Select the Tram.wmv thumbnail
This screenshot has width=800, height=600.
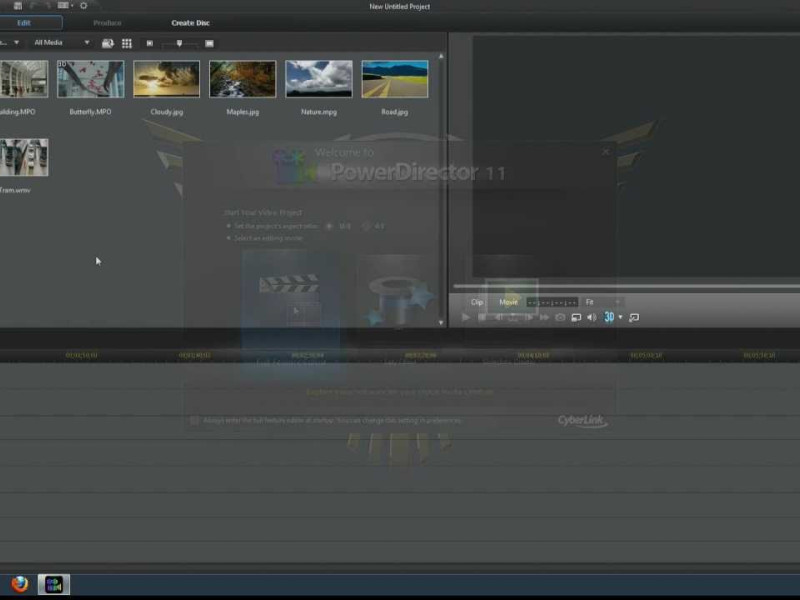(x=23, y=157)
